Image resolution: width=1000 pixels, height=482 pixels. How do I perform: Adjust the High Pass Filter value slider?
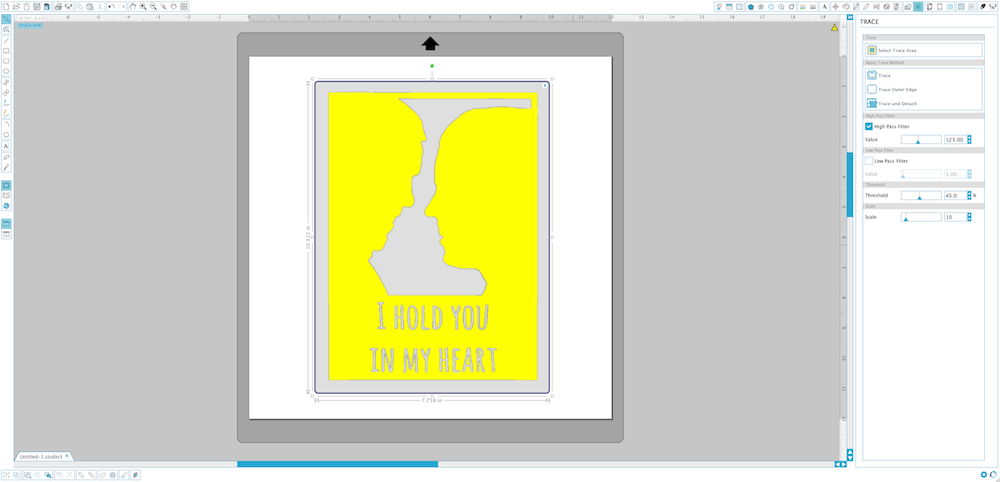(921, 140)
